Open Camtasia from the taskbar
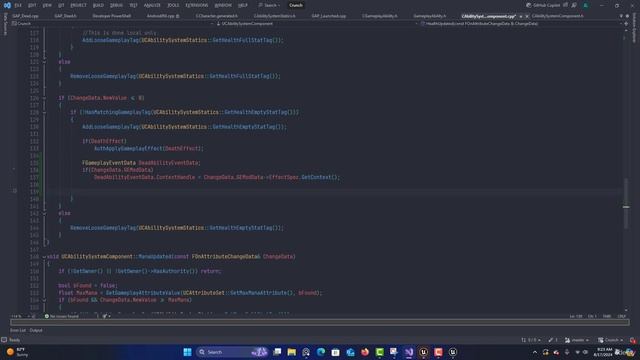The width and height of the screenshot is (640, 360). coord(380,352)
